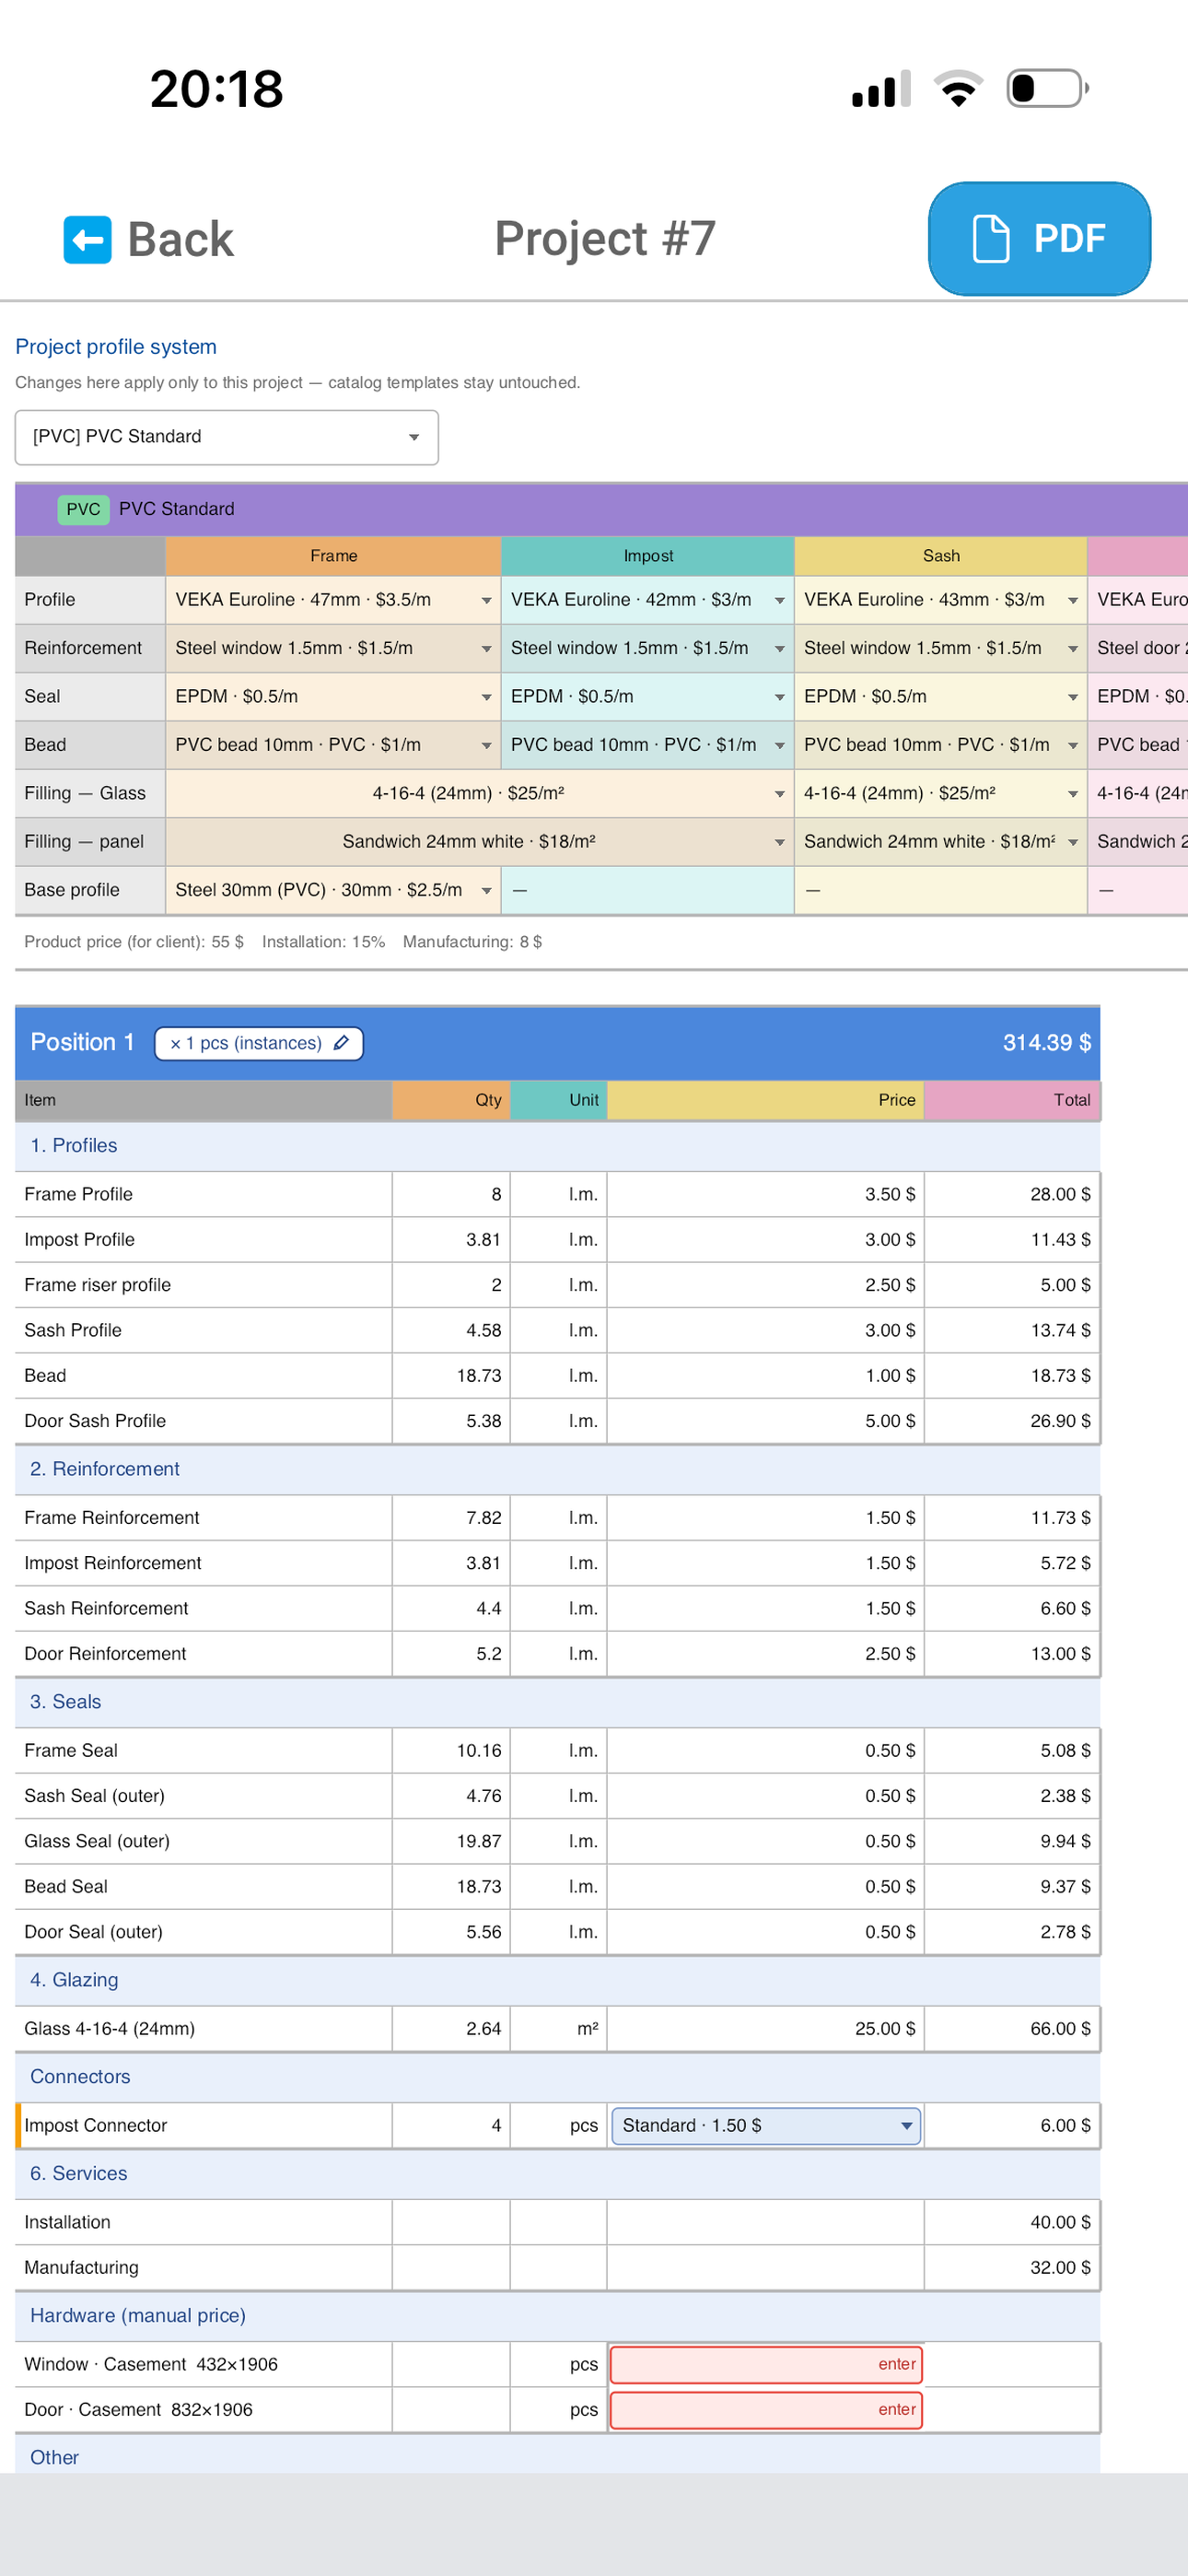
Task: Open Frame profile VEKA Euroline 47mm dropdown
Action: 333,600
